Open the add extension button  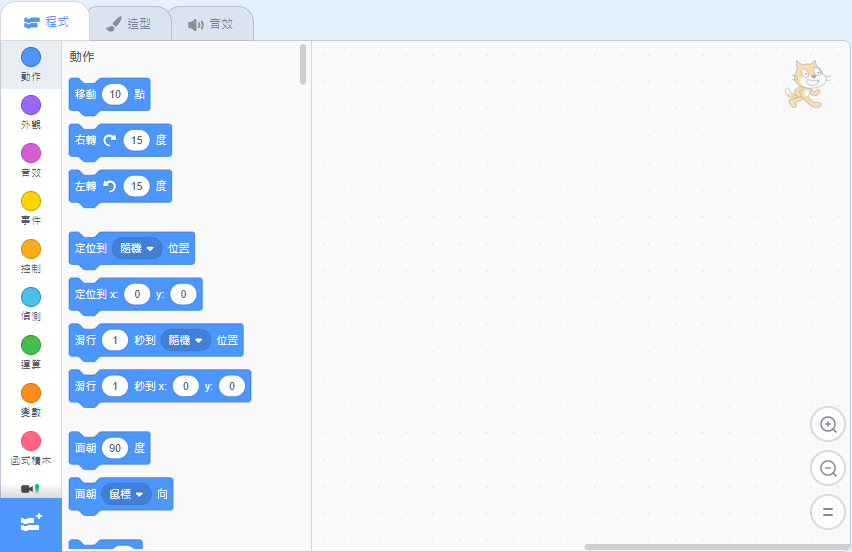point(30,524)
